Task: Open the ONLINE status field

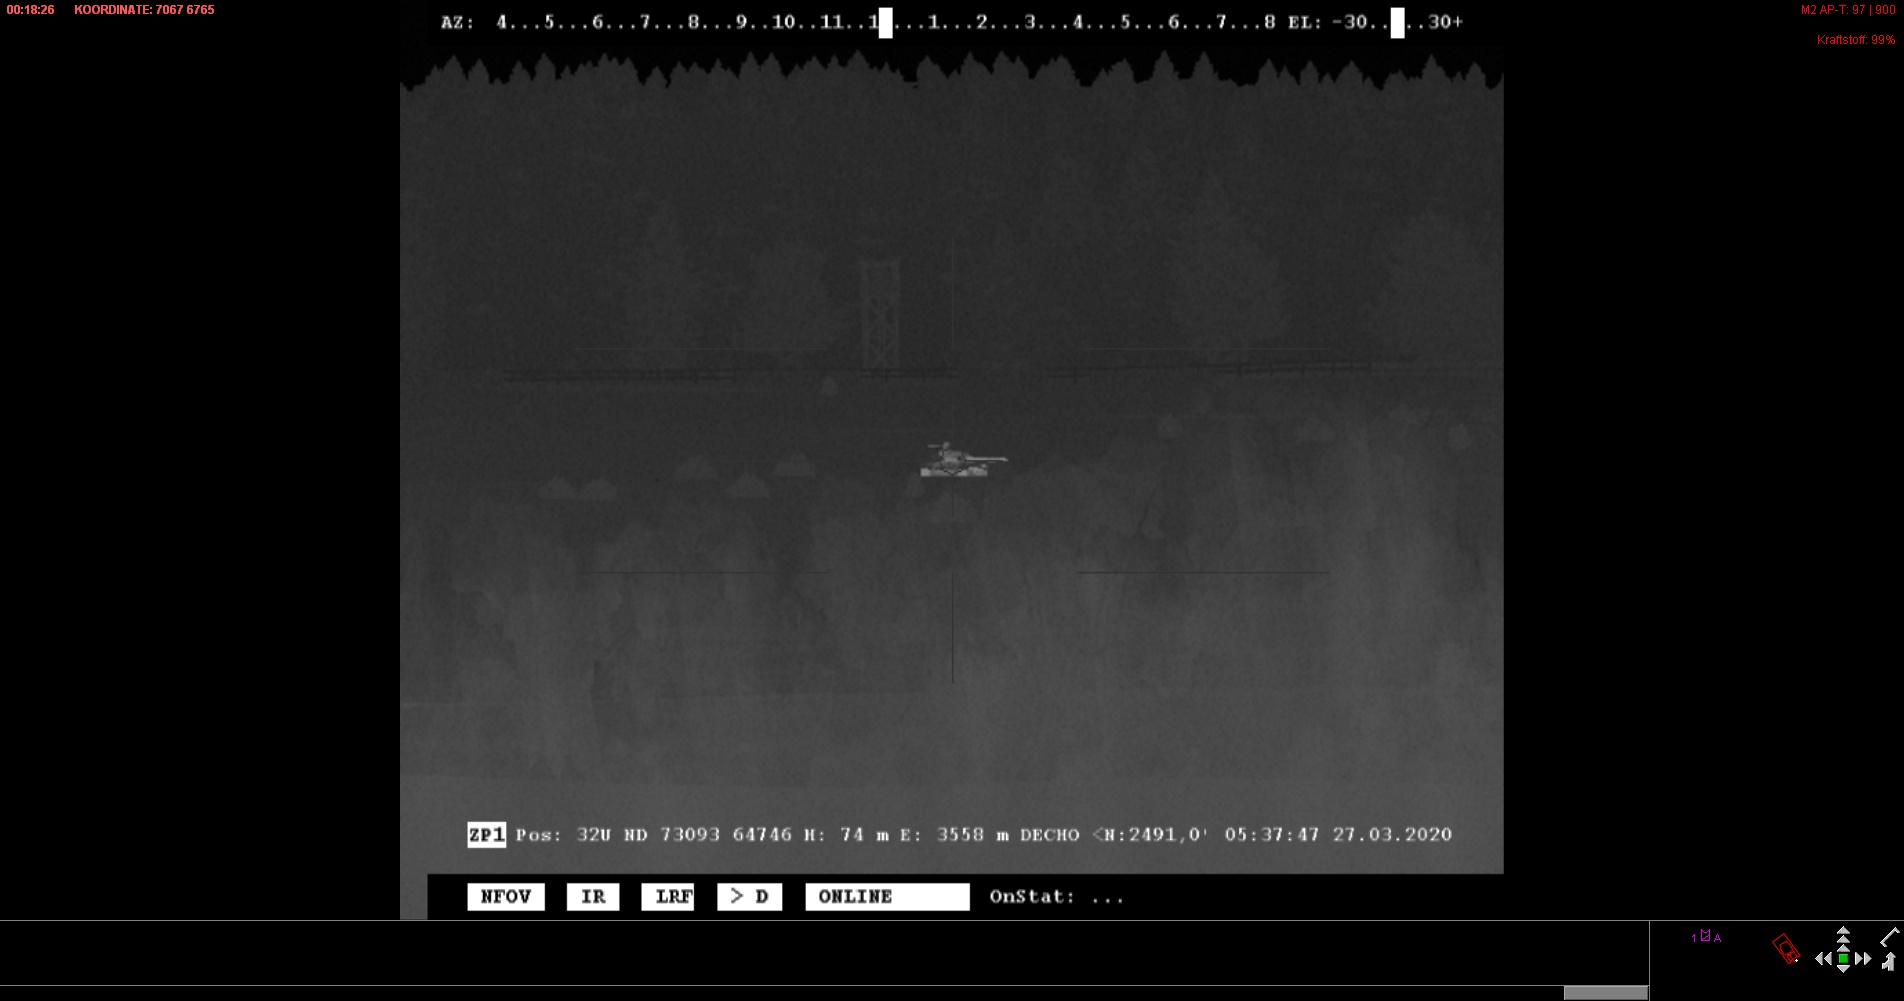Action: point(887,897)
